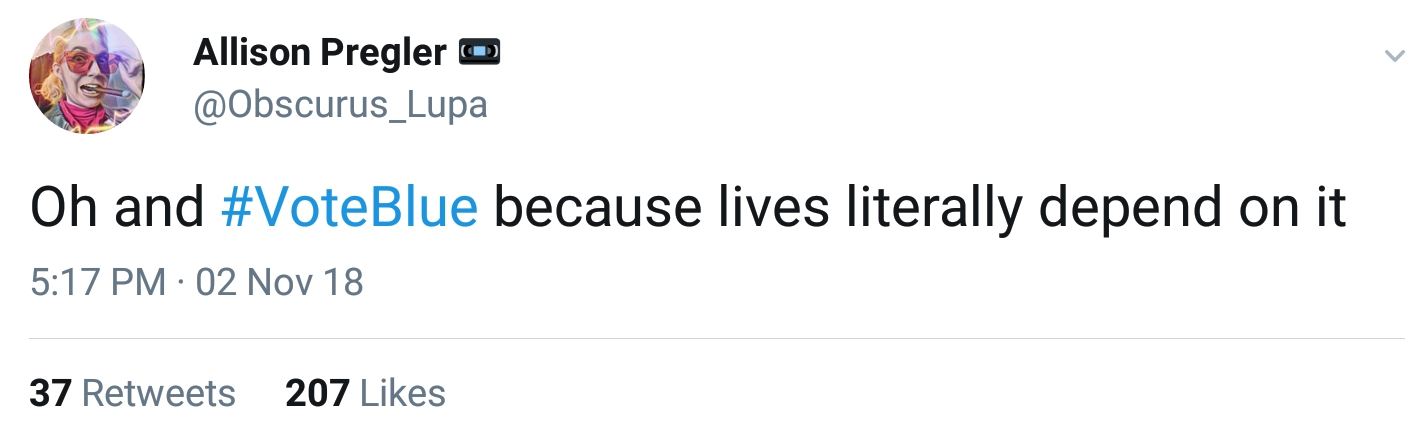Click the word "lives" in the tweet
Screen dimensions: 1425x424
click(x=770, y=208)
